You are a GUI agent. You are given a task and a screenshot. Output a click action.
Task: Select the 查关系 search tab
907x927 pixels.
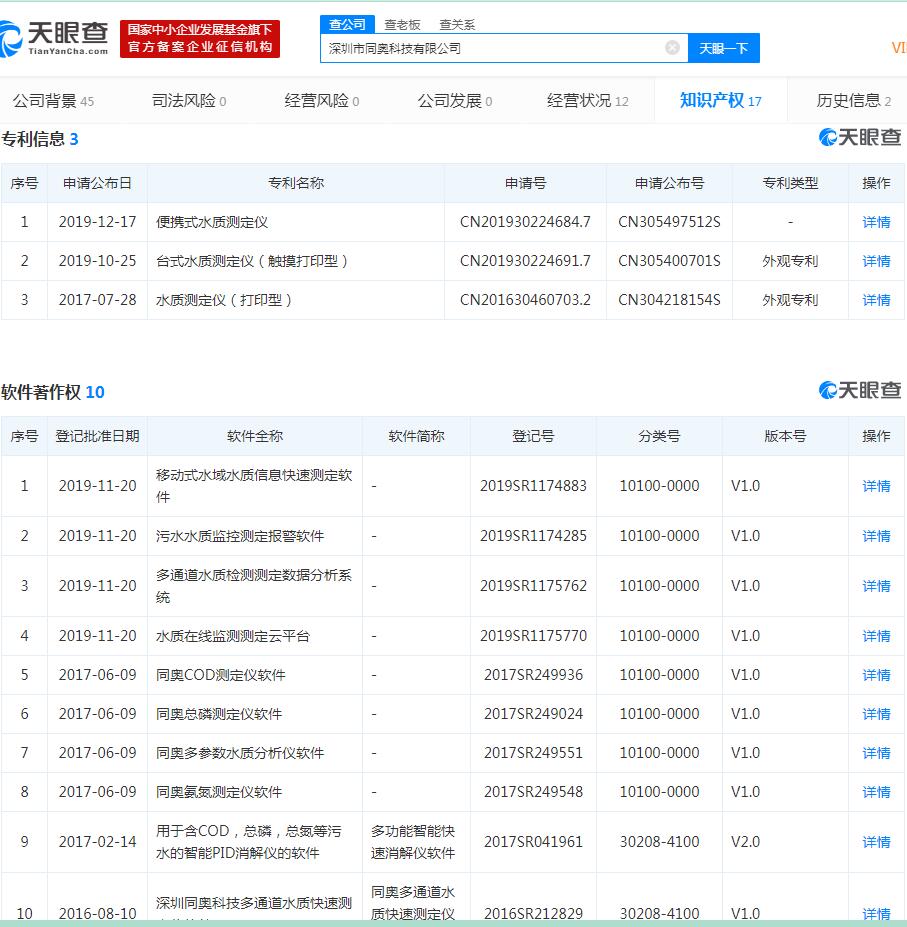point(457,25)
